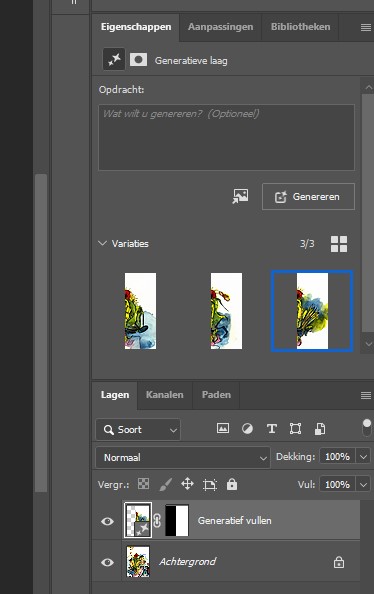Filter layers by smart objects icon
The width and height of the screenshot is (374, 594).
pyautogui.click(x=319, y=429)
